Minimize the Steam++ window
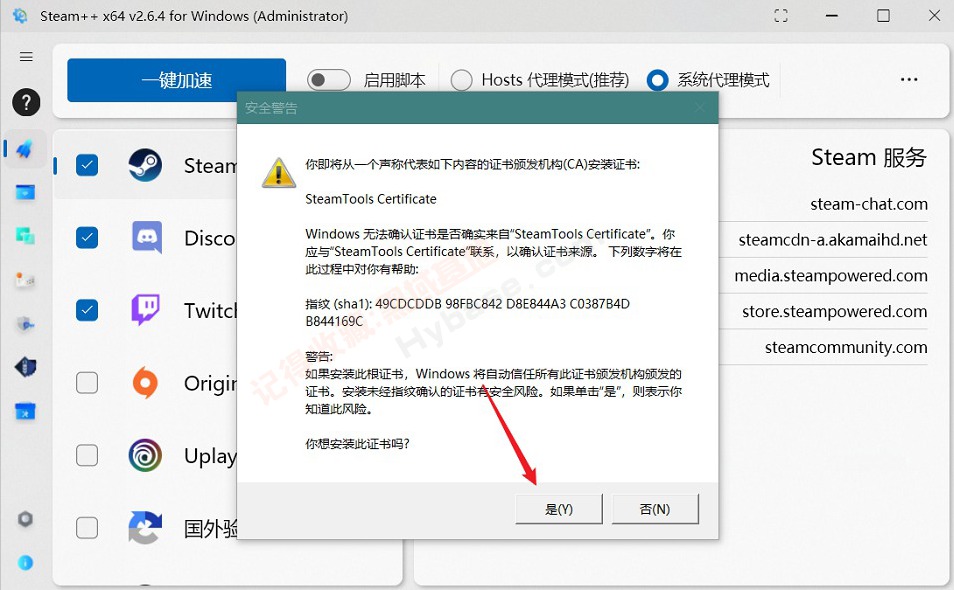This screenshot has height=590, width=954. [832, 16]
